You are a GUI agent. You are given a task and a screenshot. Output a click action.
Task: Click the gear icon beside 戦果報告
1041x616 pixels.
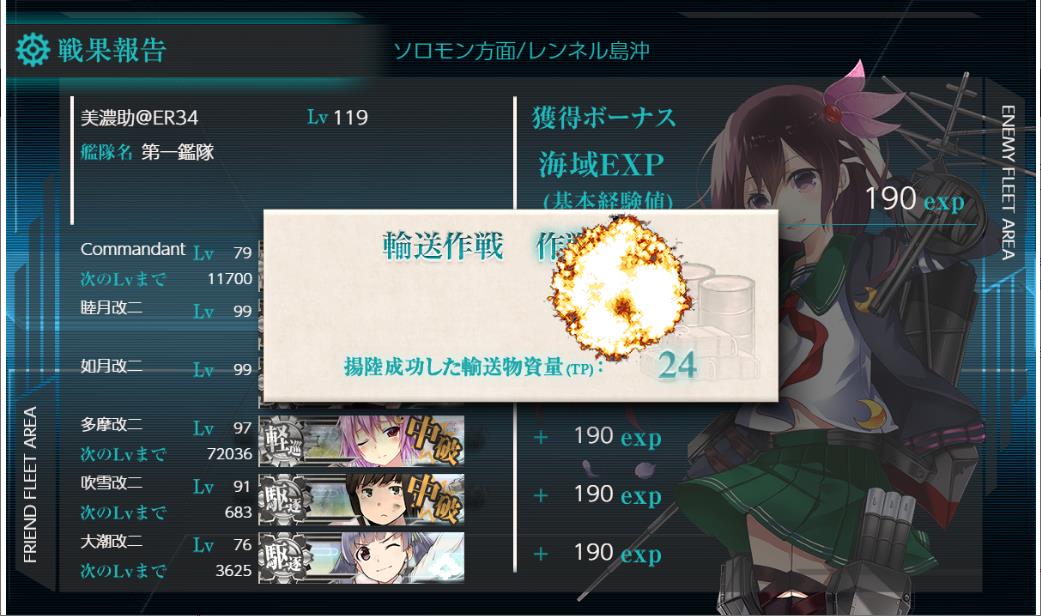click(33, 50)
